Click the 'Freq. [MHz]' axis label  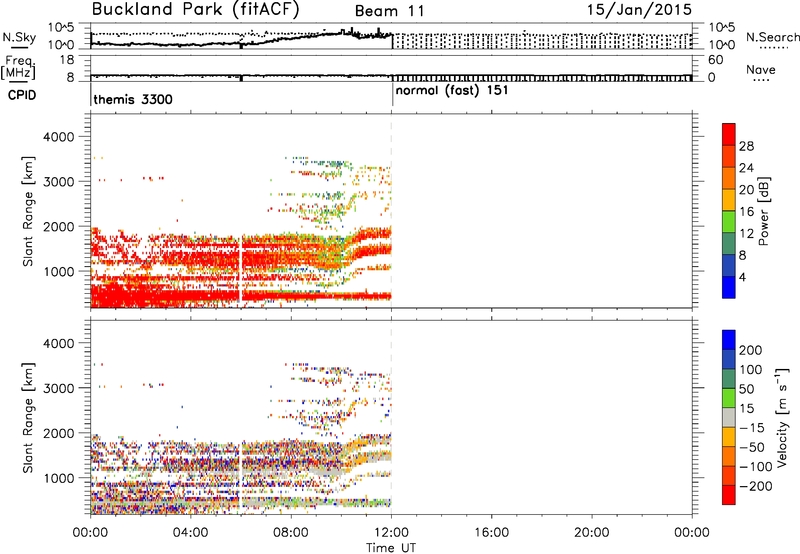point(18,68)
